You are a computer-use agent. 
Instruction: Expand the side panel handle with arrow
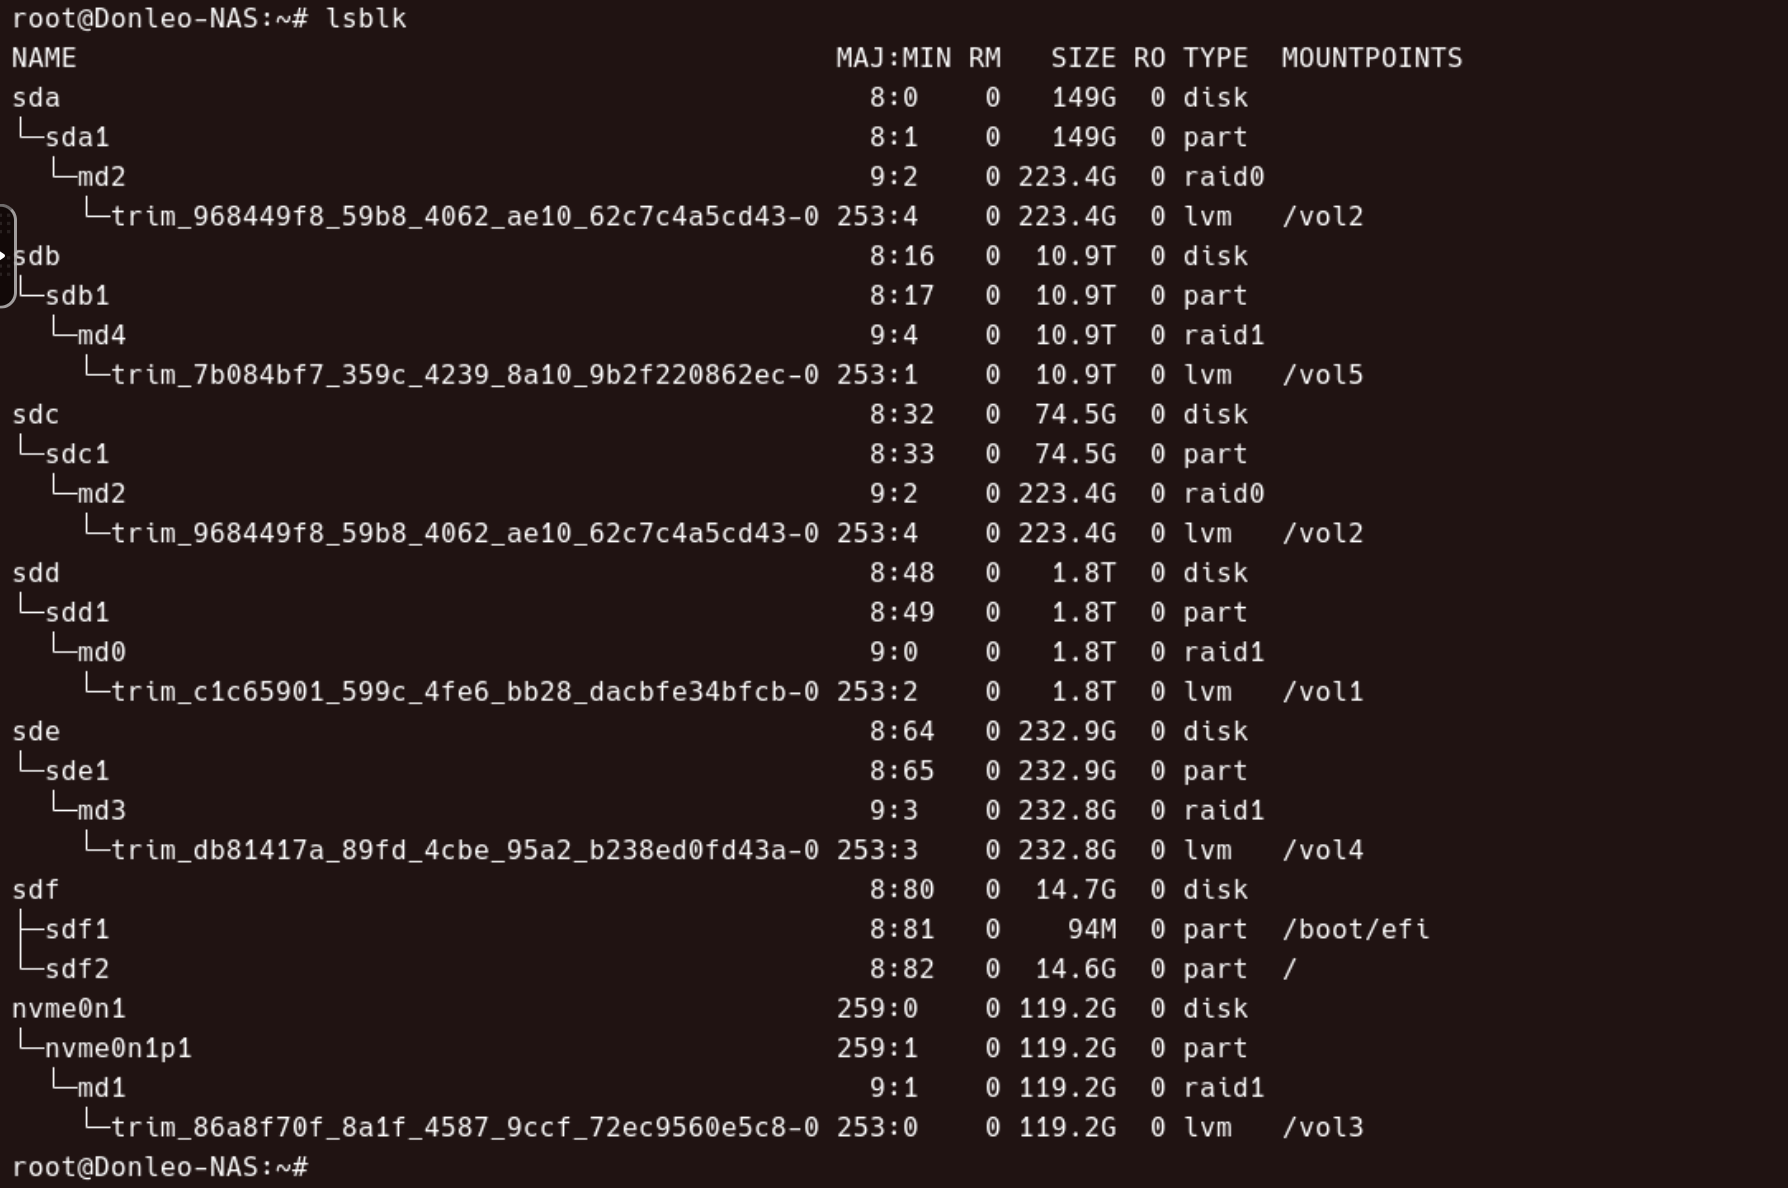(6, 256)
